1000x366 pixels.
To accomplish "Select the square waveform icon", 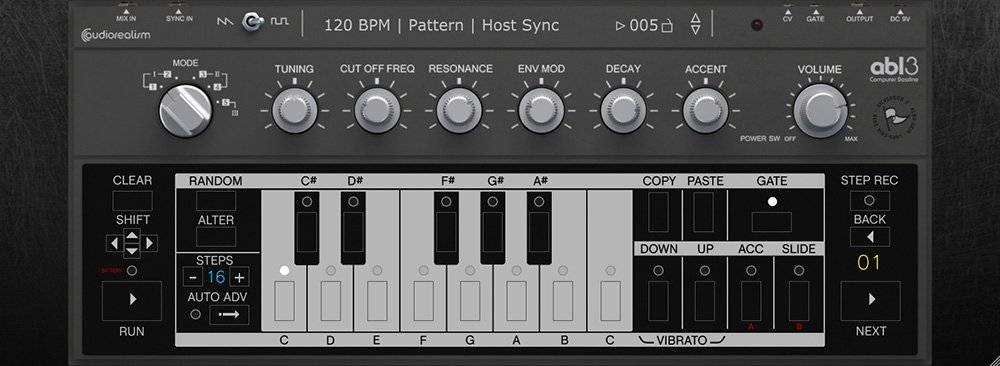I will 280,21.
